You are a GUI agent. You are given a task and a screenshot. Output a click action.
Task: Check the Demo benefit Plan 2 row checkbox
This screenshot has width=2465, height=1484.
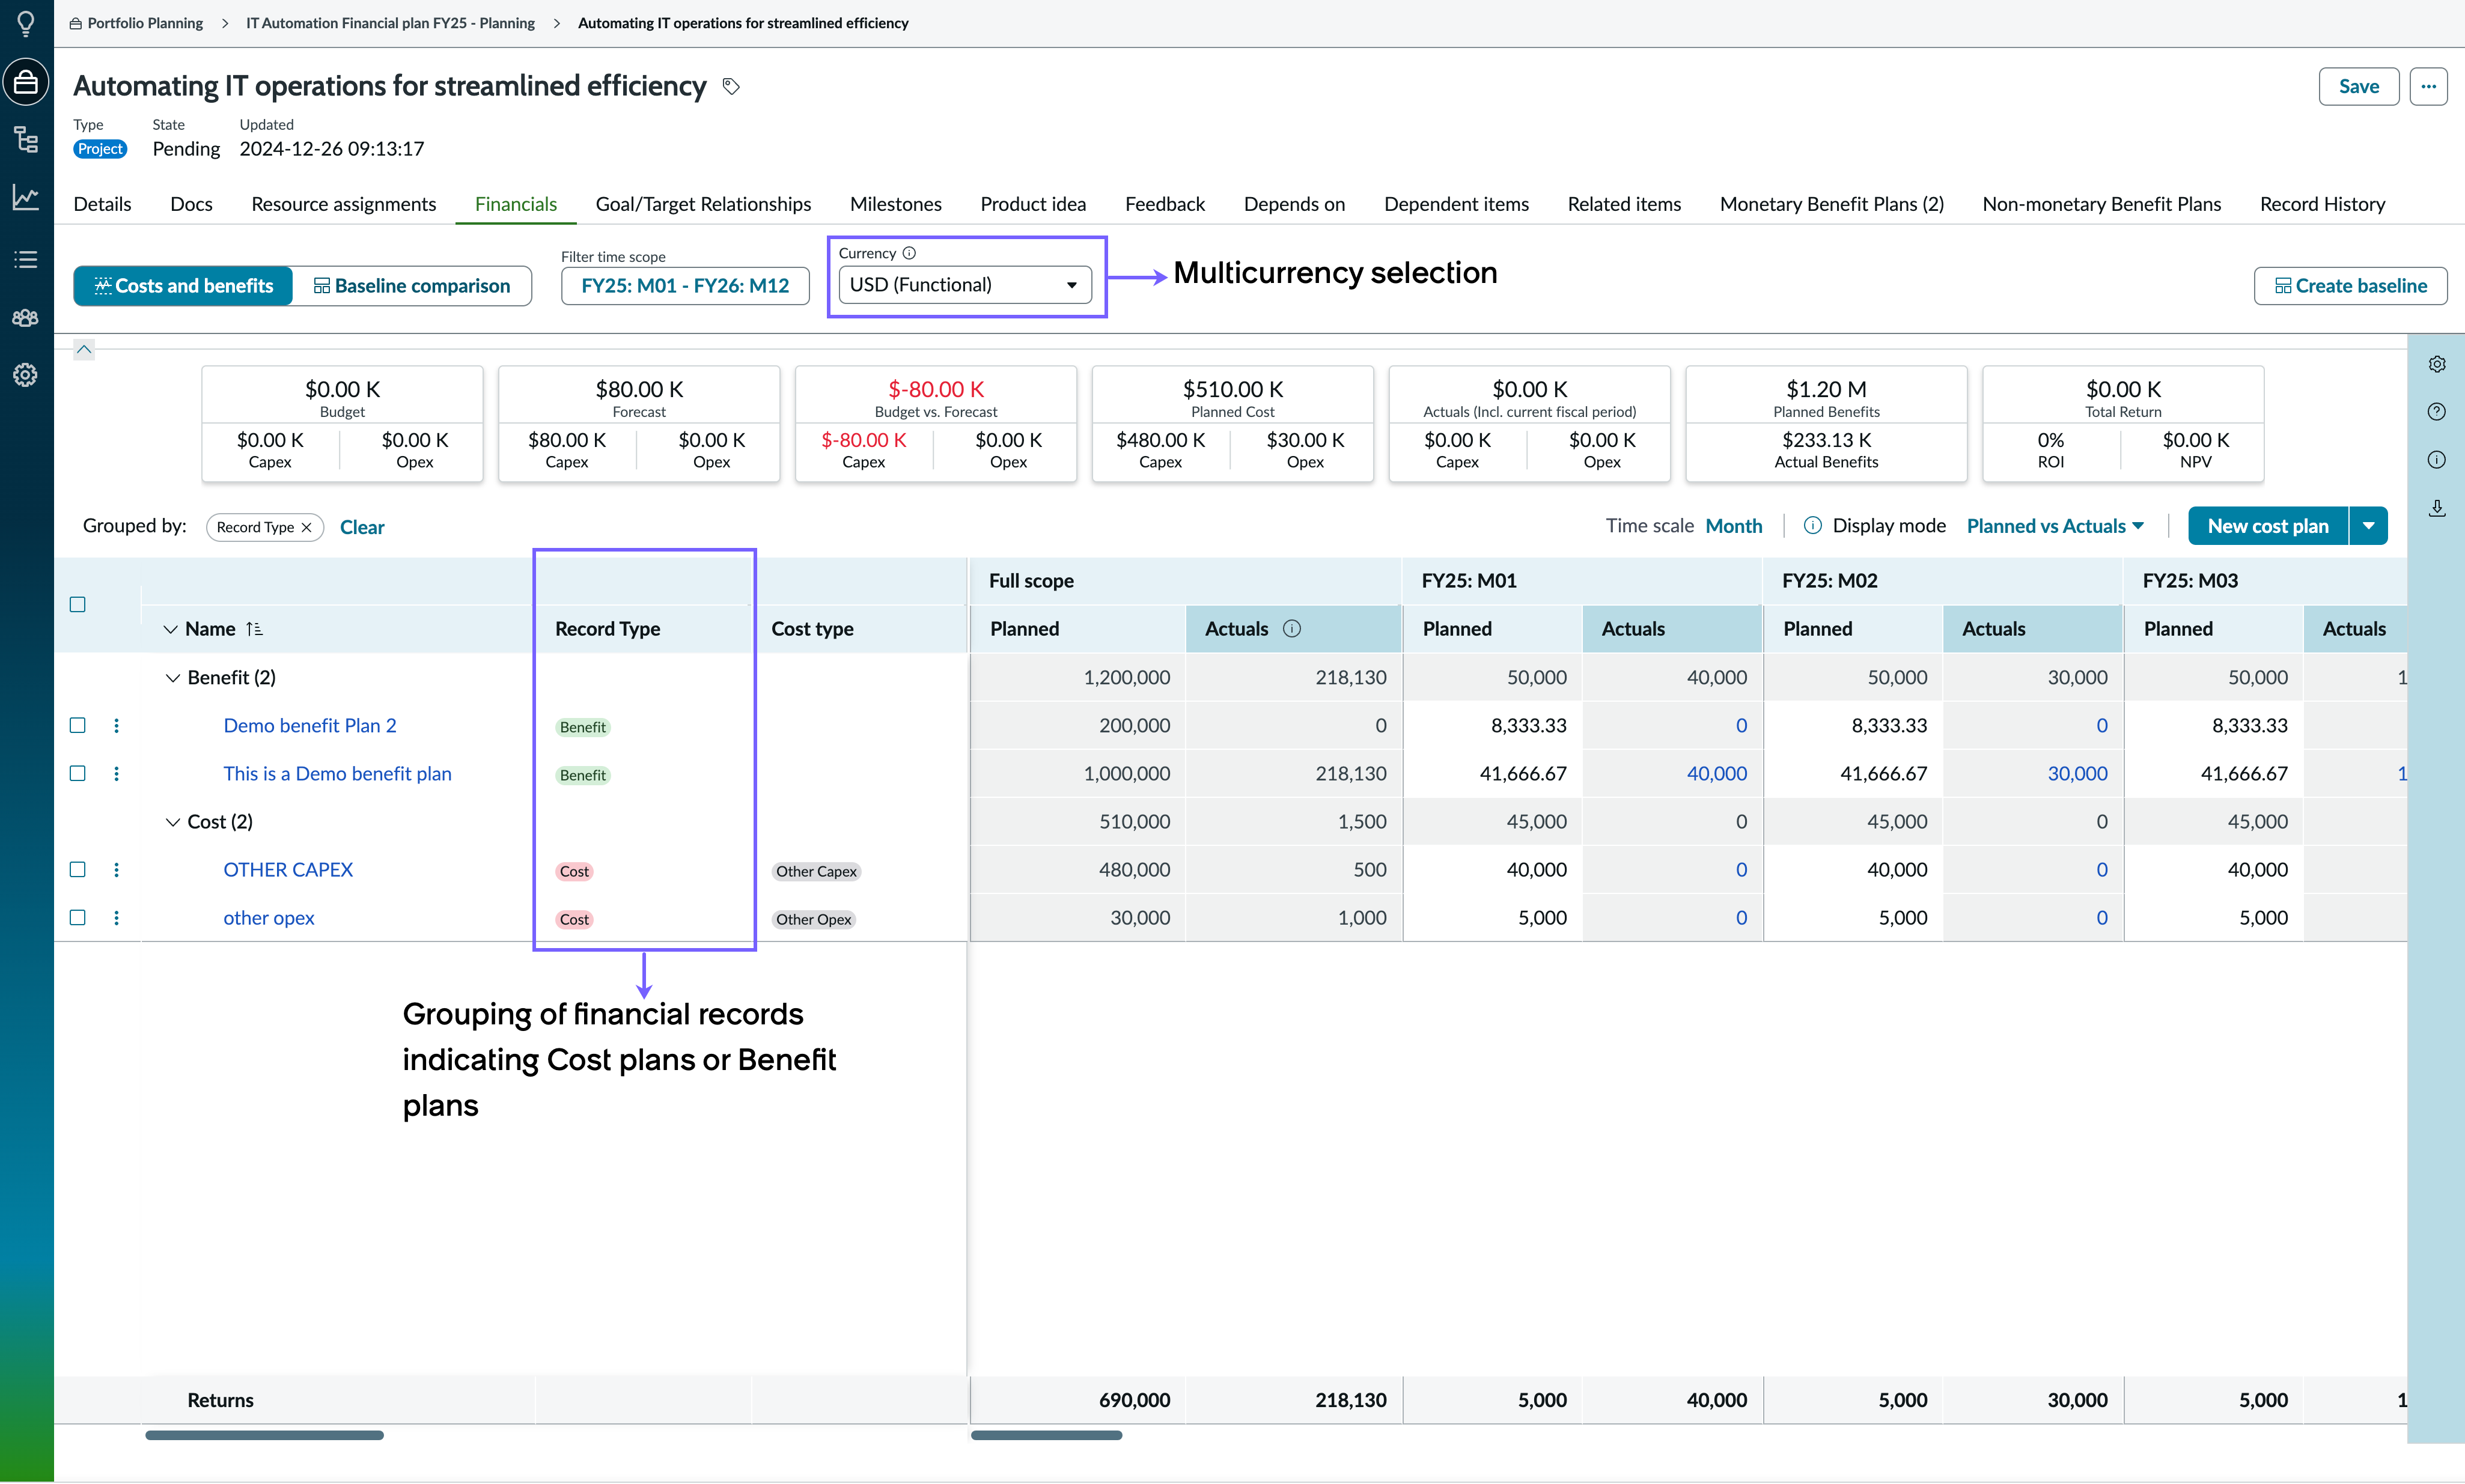[77, 725]
